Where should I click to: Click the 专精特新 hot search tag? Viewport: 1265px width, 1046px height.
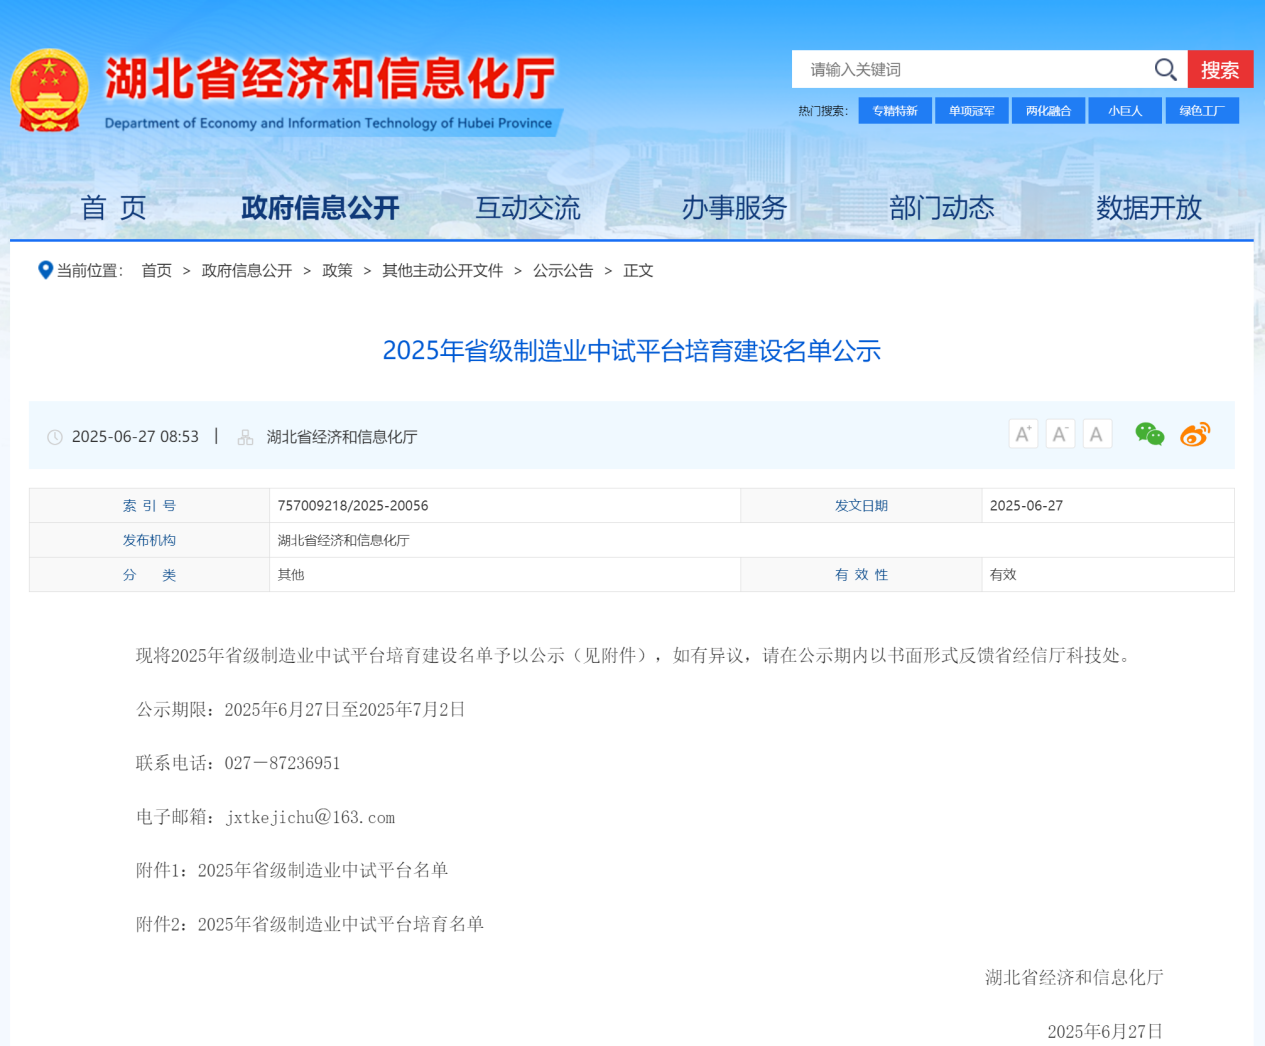pyautogui.click(x=895, y=111)
